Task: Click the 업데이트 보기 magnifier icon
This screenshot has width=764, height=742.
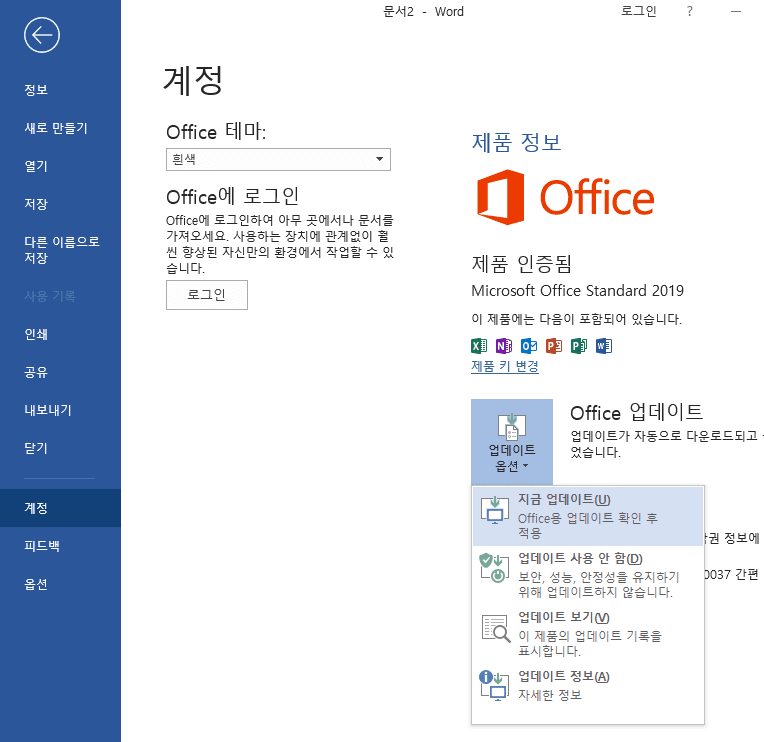Action: coord(496,629)
